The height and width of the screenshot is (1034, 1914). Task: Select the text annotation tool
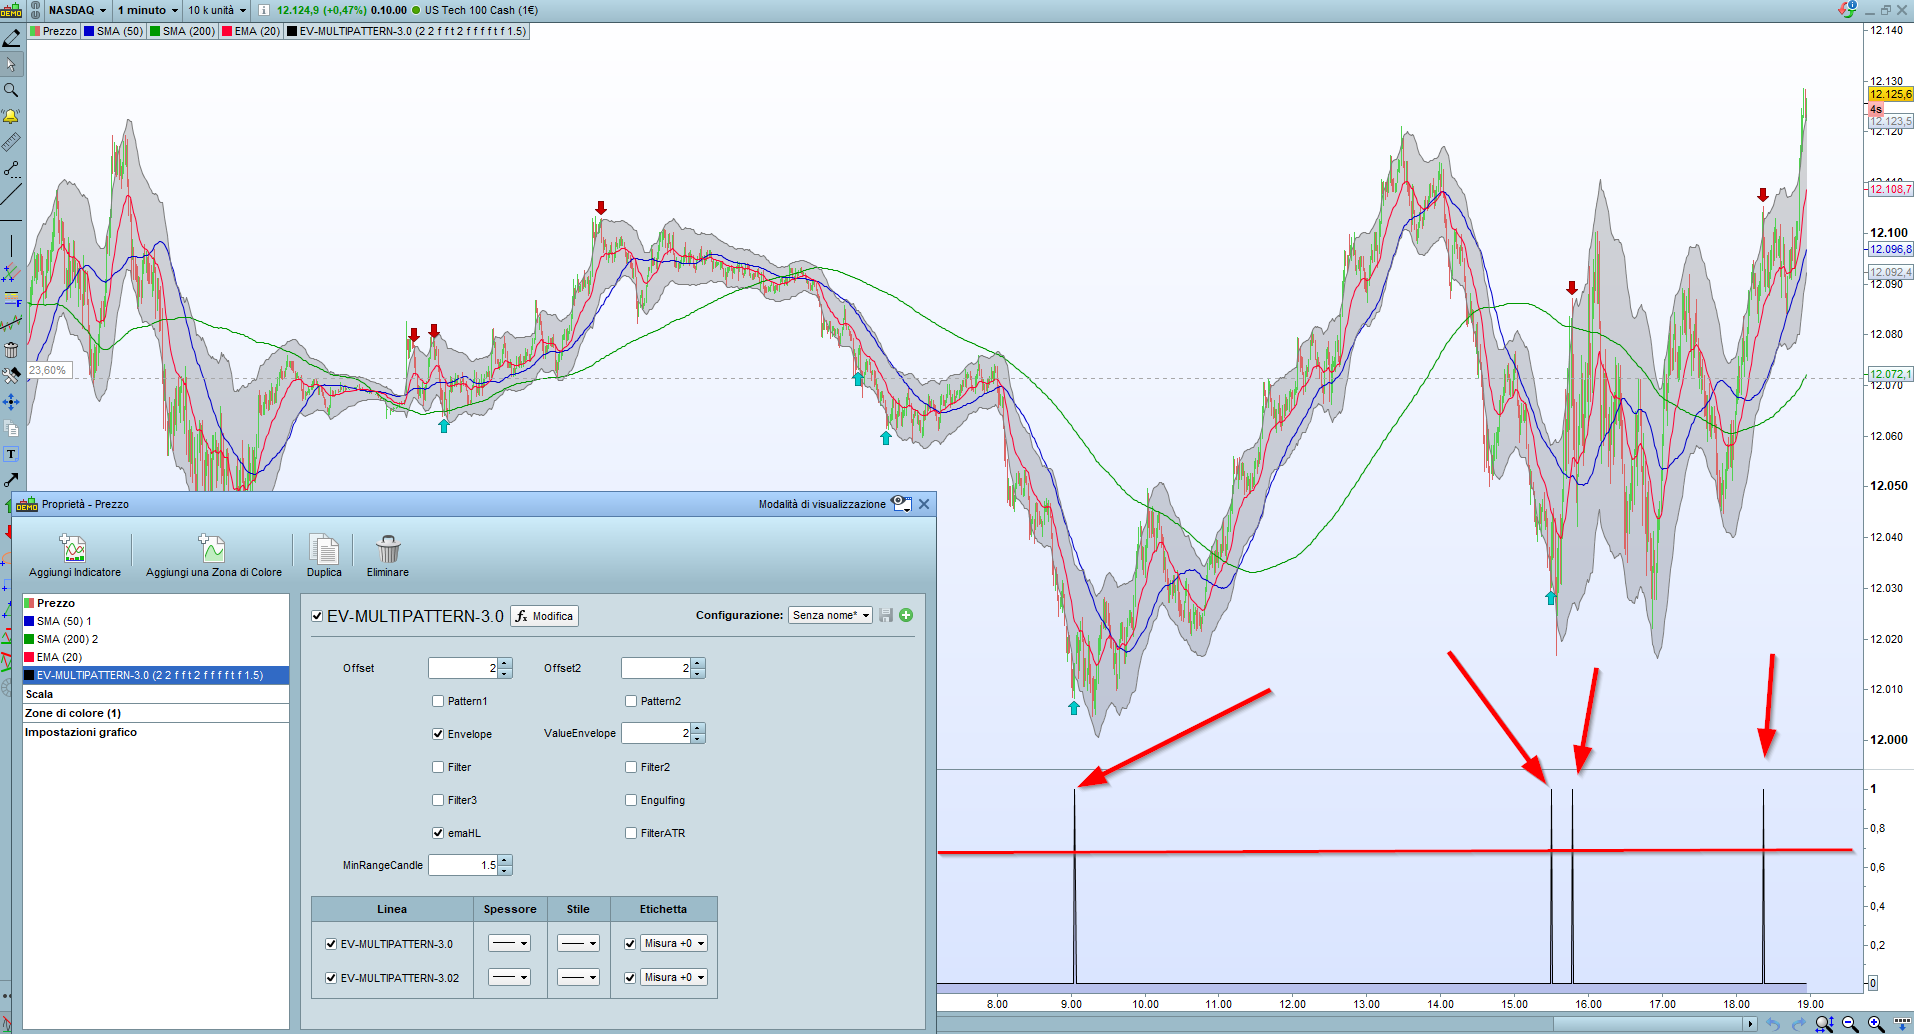tap(11, 454)
